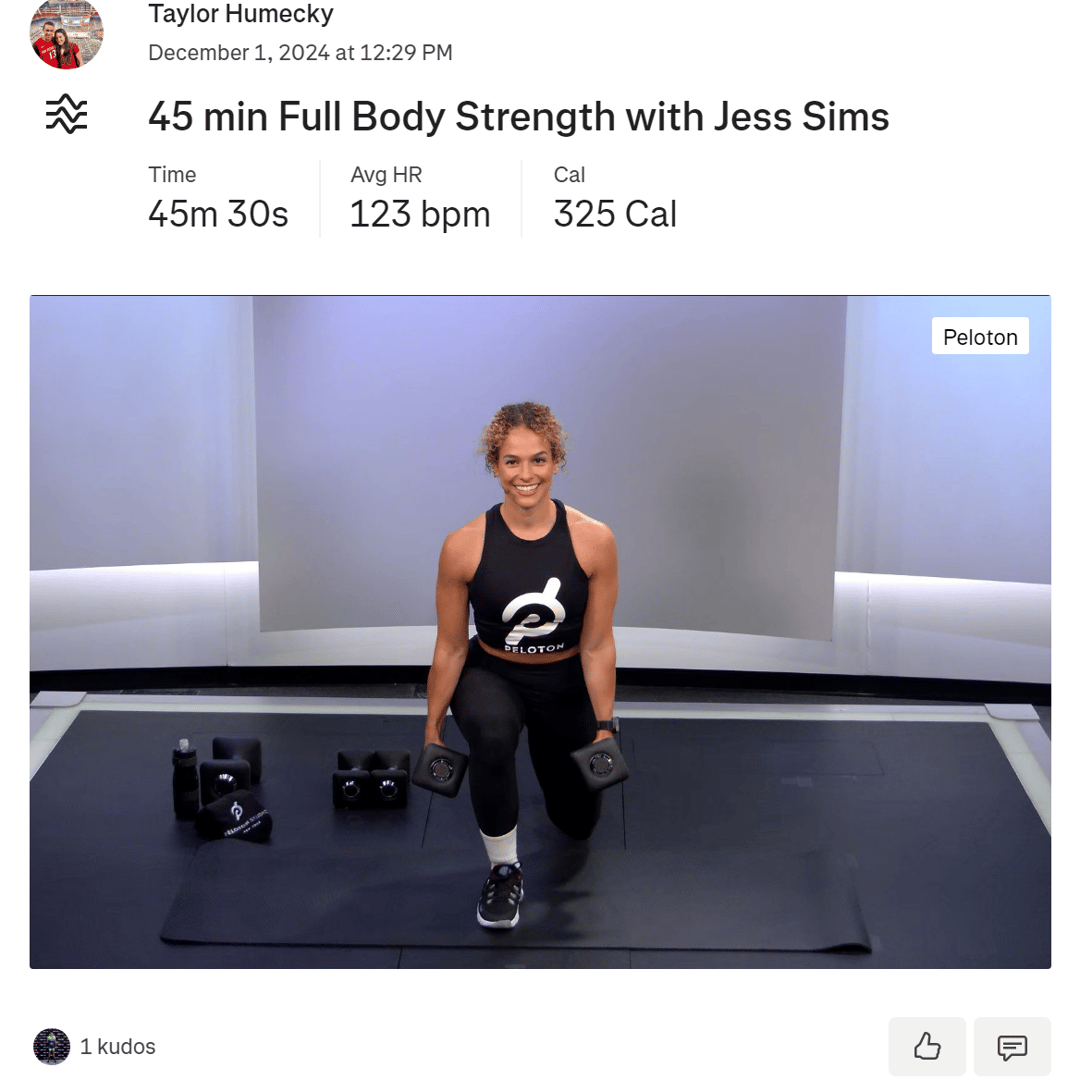Image resolution: width=1080 pixels, height=1080 pixels.
Task: Open the 45 min Full Body Strength activity title
Action: point(519,116)
